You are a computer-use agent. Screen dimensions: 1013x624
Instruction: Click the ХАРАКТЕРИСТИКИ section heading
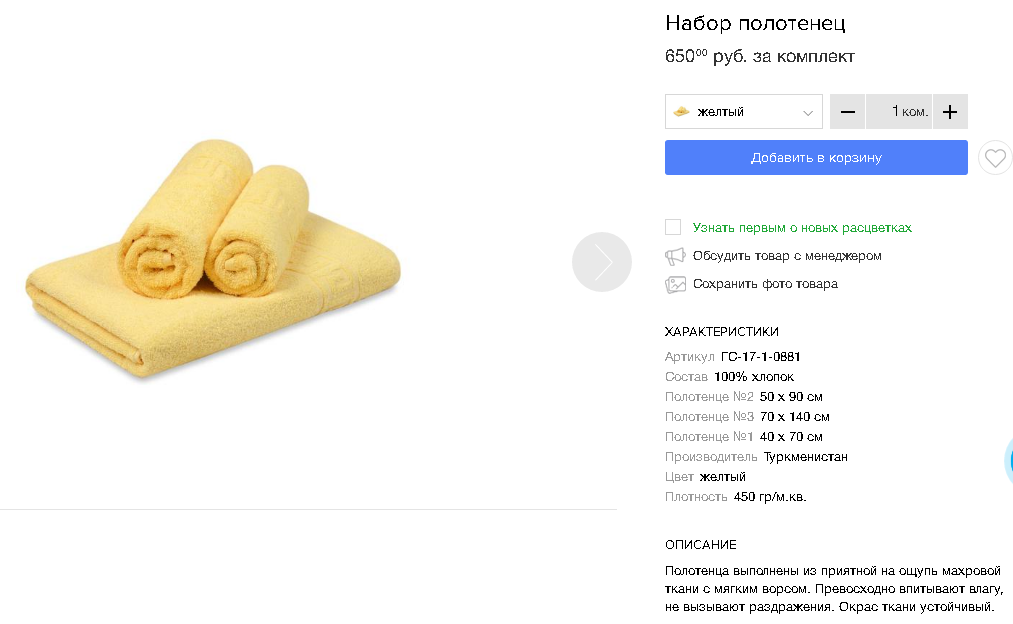[x=721, y=332]
